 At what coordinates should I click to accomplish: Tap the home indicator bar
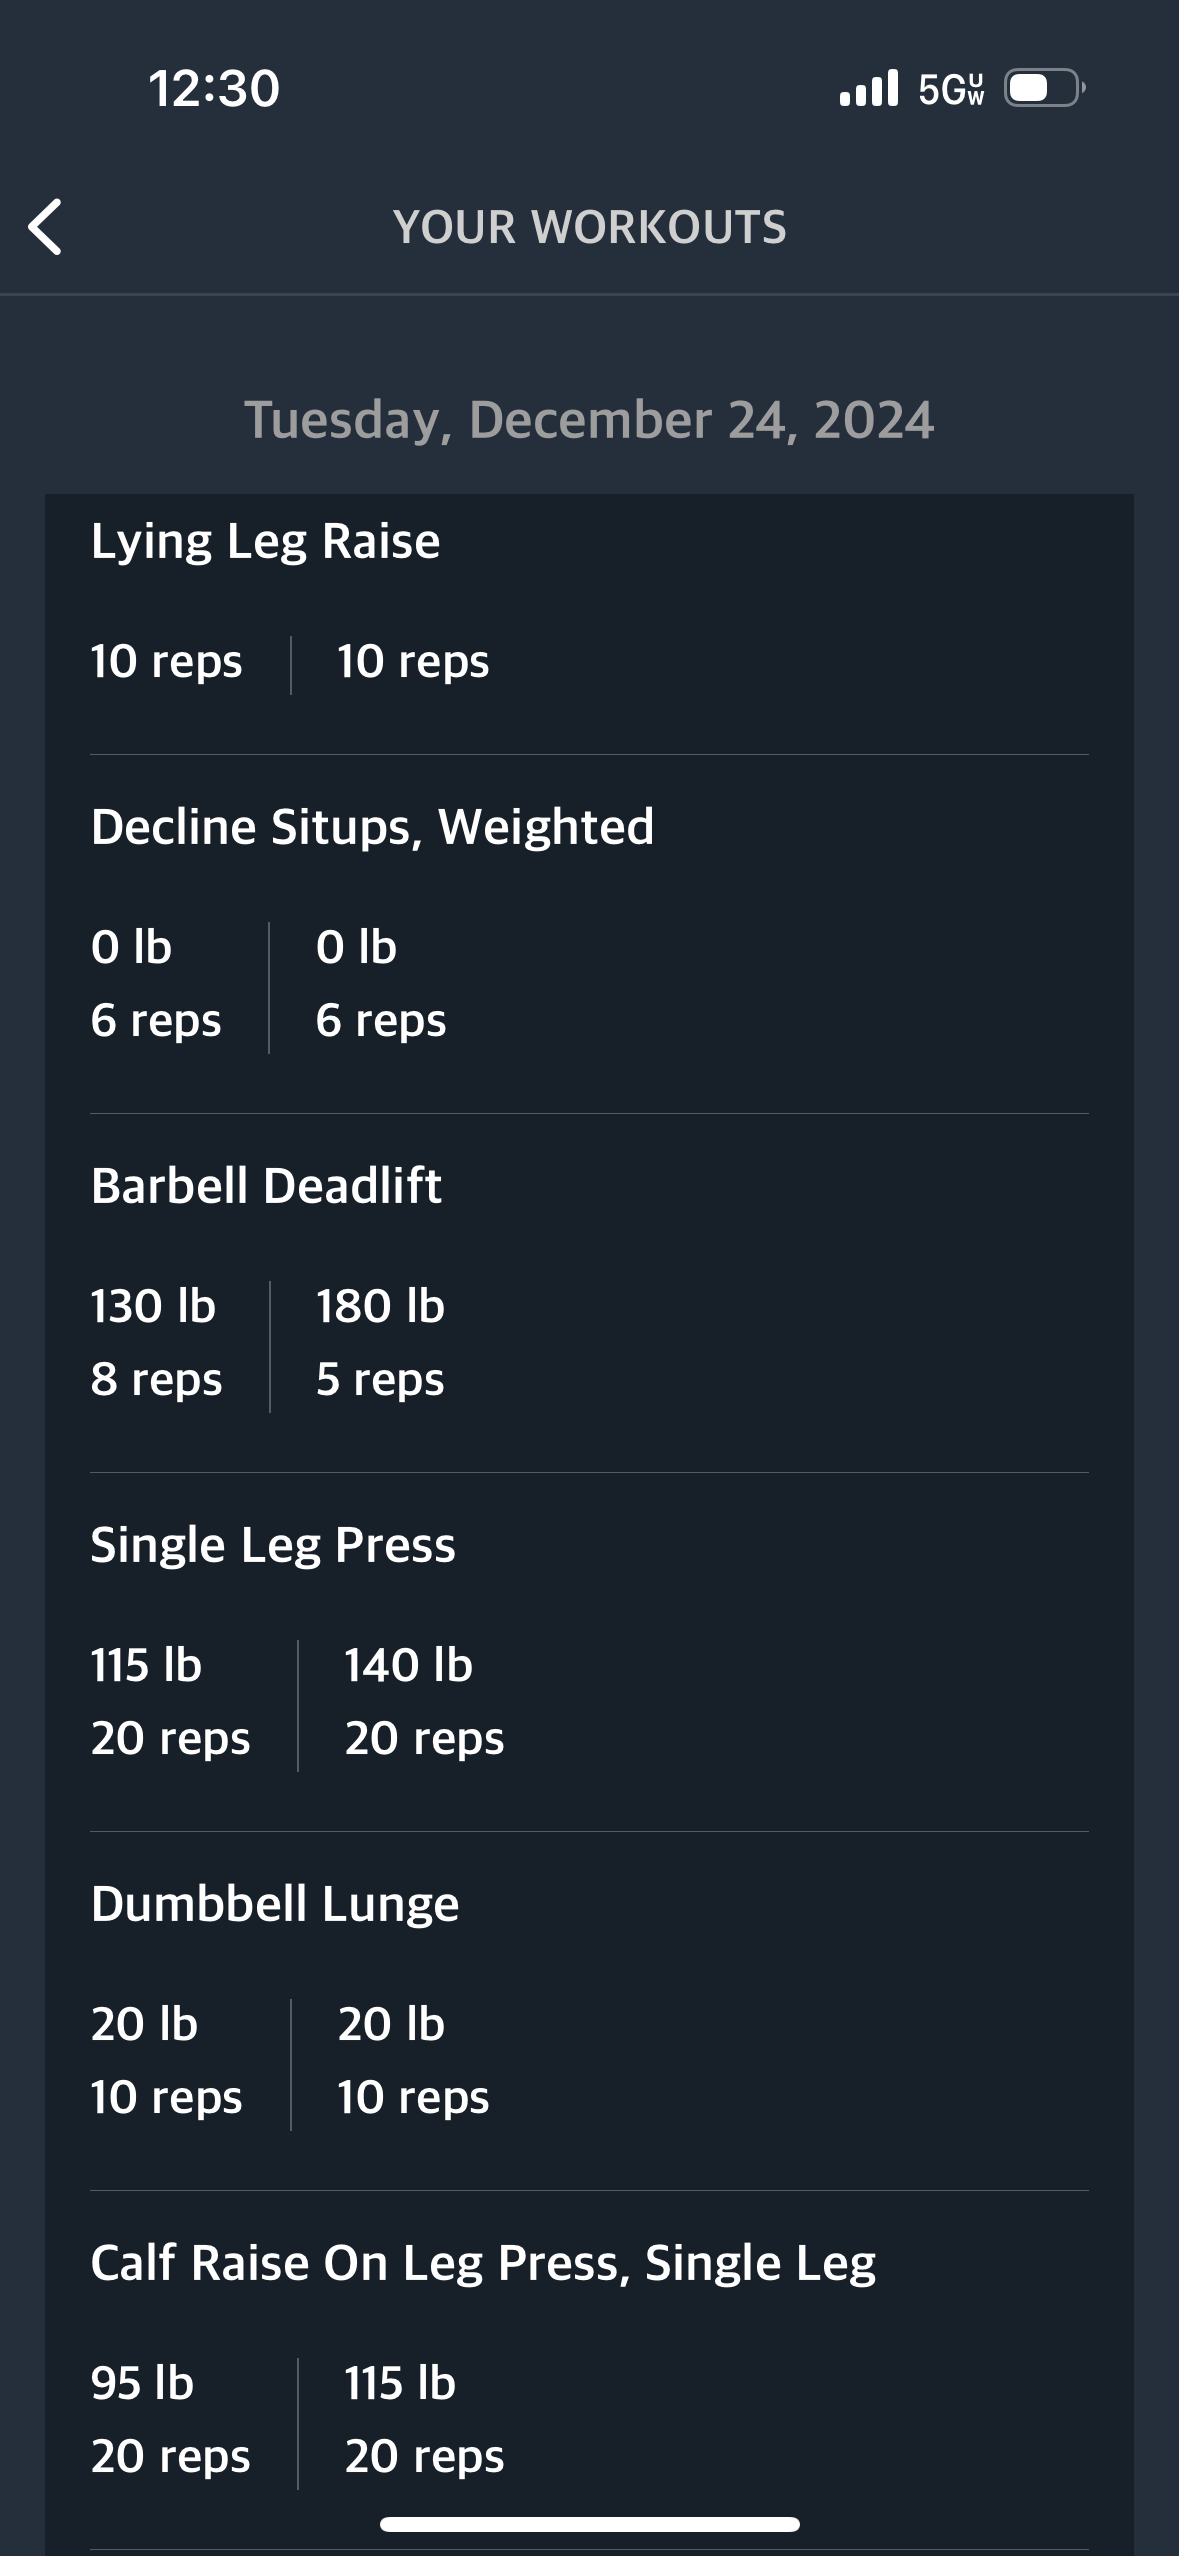(x=590, y=2524)
